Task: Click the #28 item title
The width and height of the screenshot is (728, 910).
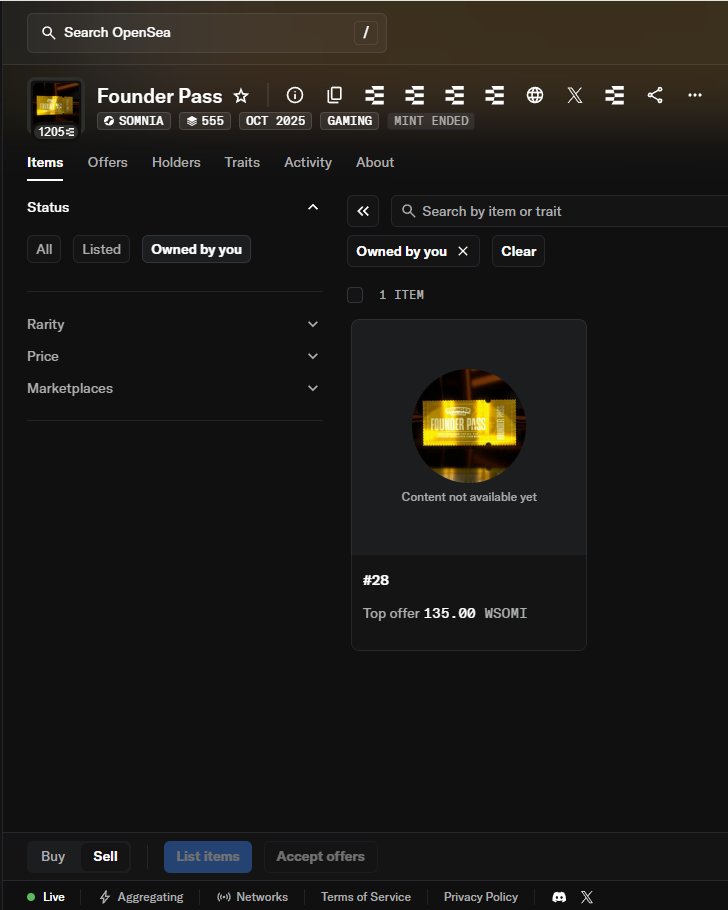Action: [x=376, y=580]
